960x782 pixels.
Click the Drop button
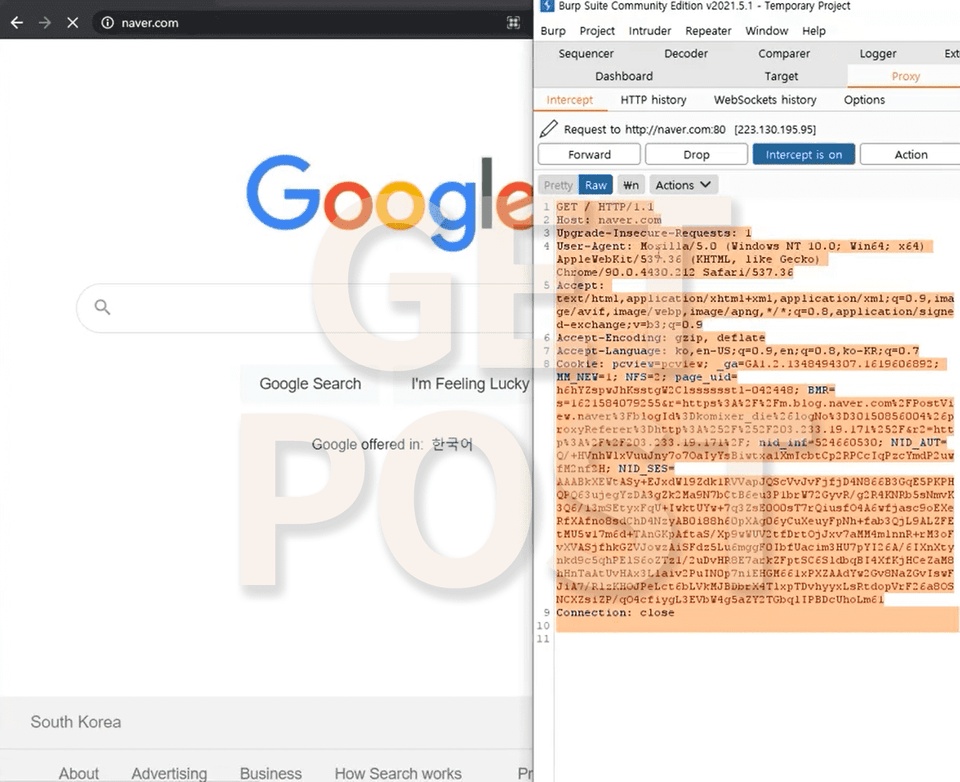[696, 154]
